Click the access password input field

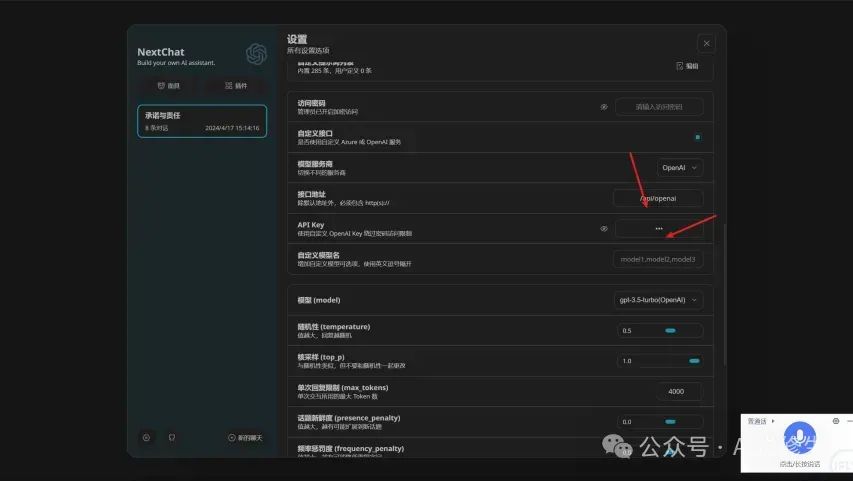(659, 107)
